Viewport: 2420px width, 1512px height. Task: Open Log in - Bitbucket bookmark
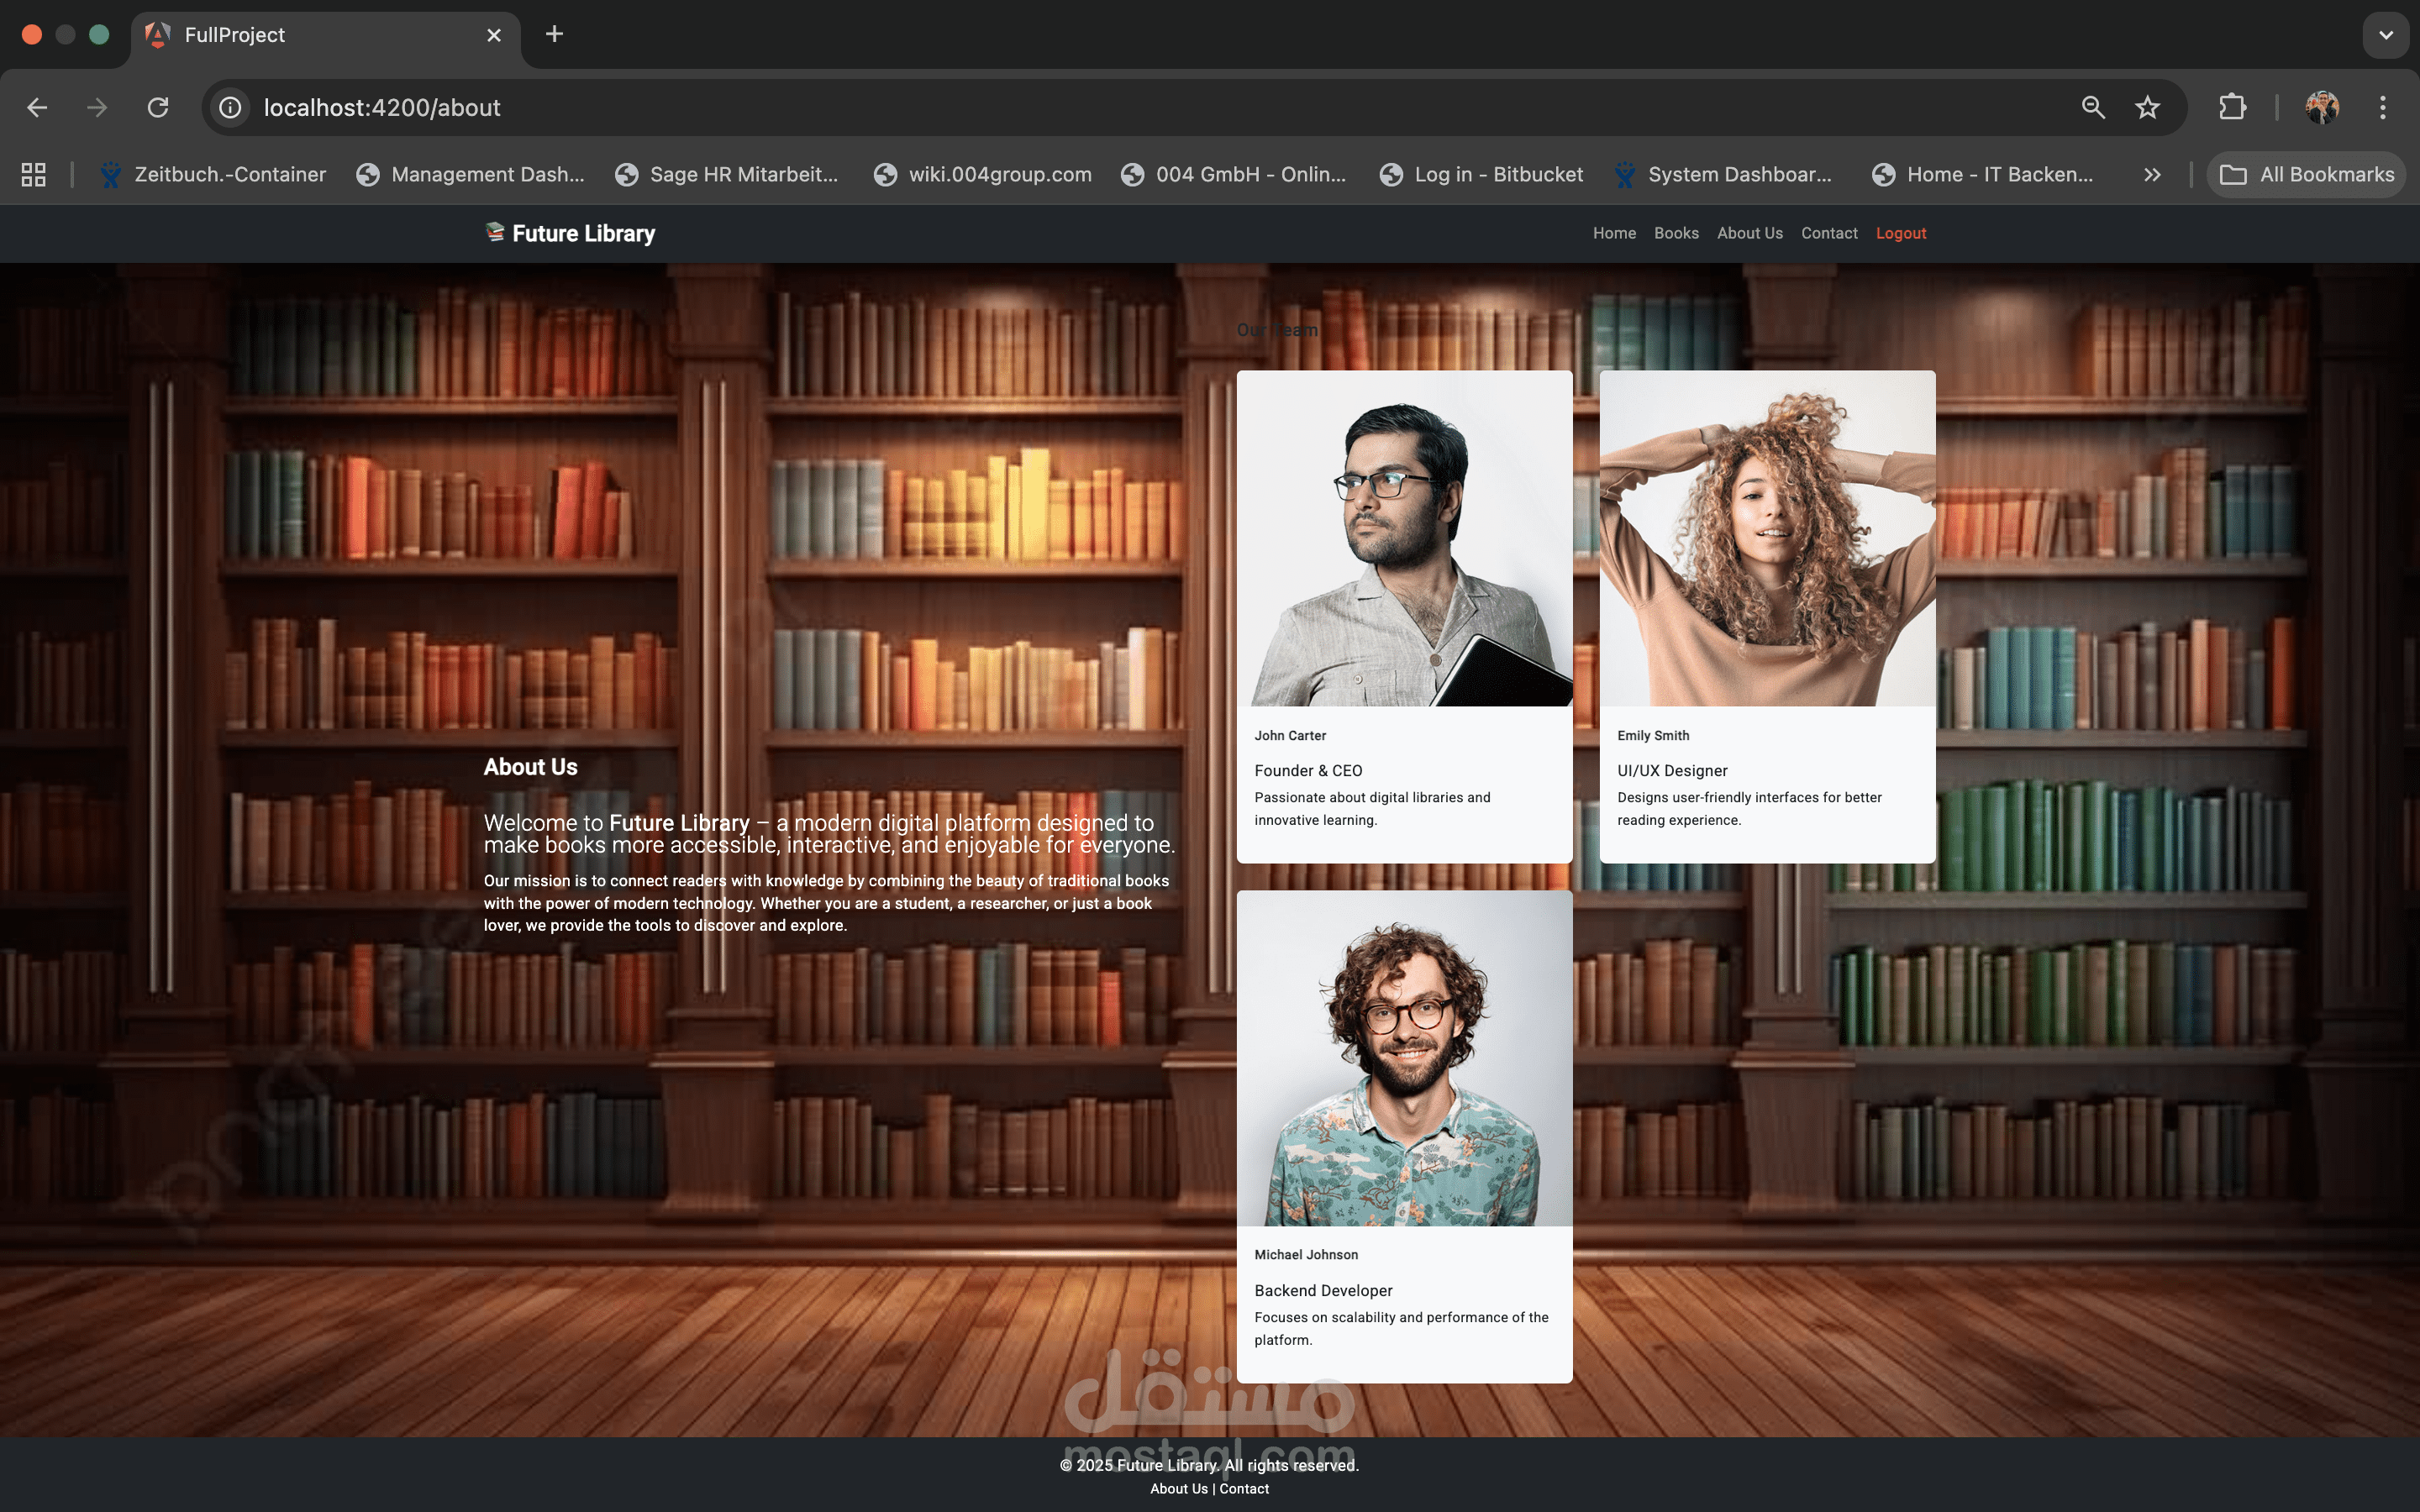1481,174
